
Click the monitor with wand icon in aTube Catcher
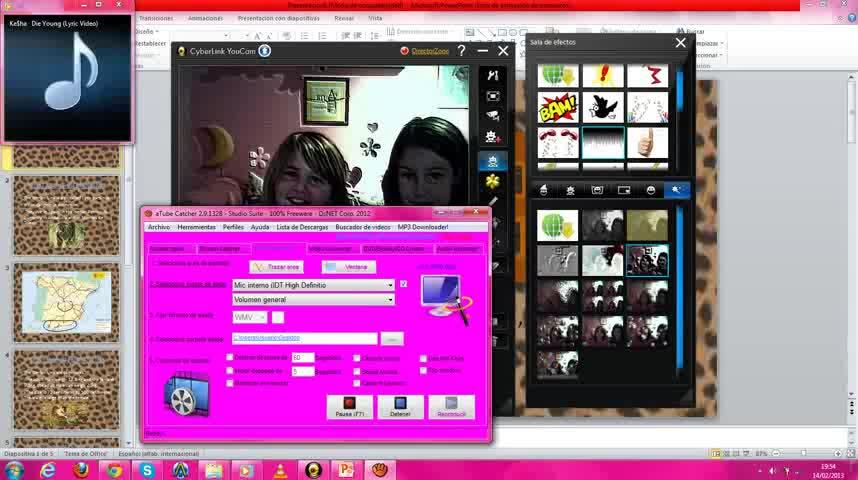pos(446,299)
